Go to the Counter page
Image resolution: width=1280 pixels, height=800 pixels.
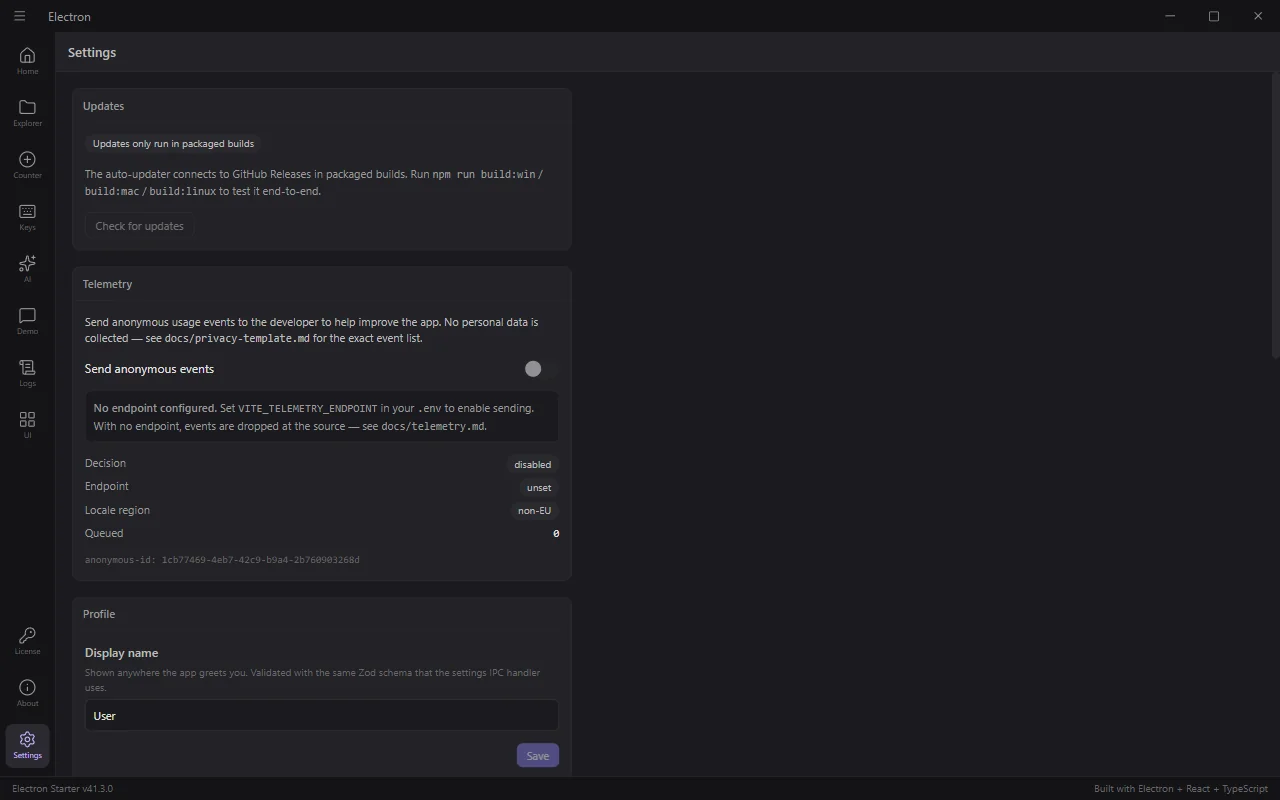pos(27,165)
